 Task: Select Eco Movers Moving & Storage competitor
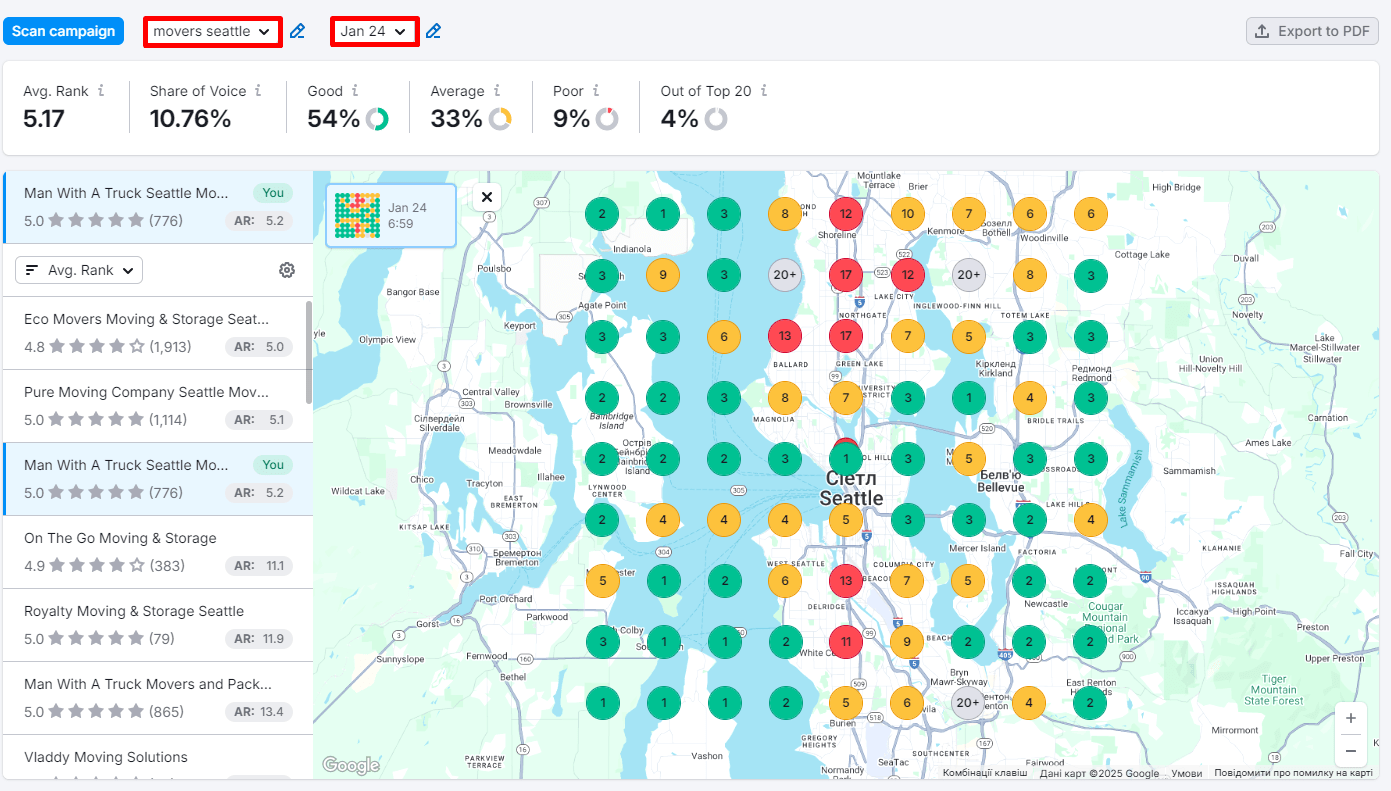158,333
